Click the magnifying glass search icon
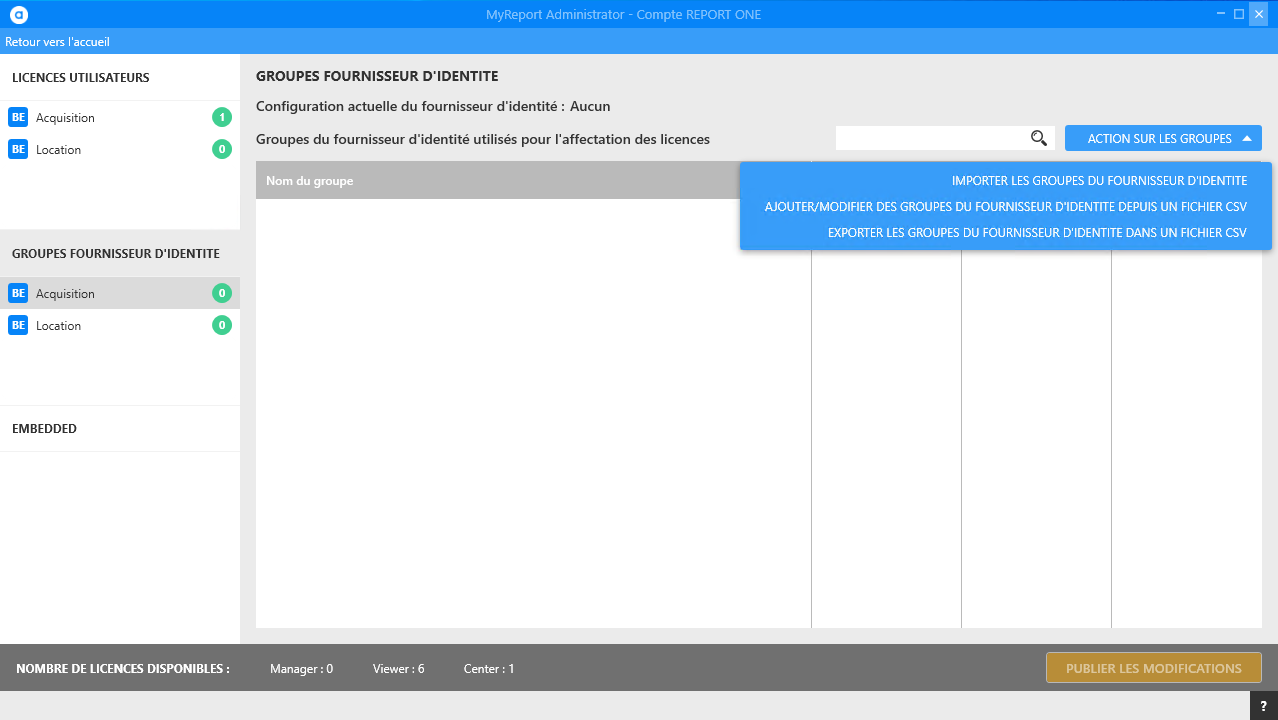This screenshot has width=1278, height=720. pos(1039,138)
